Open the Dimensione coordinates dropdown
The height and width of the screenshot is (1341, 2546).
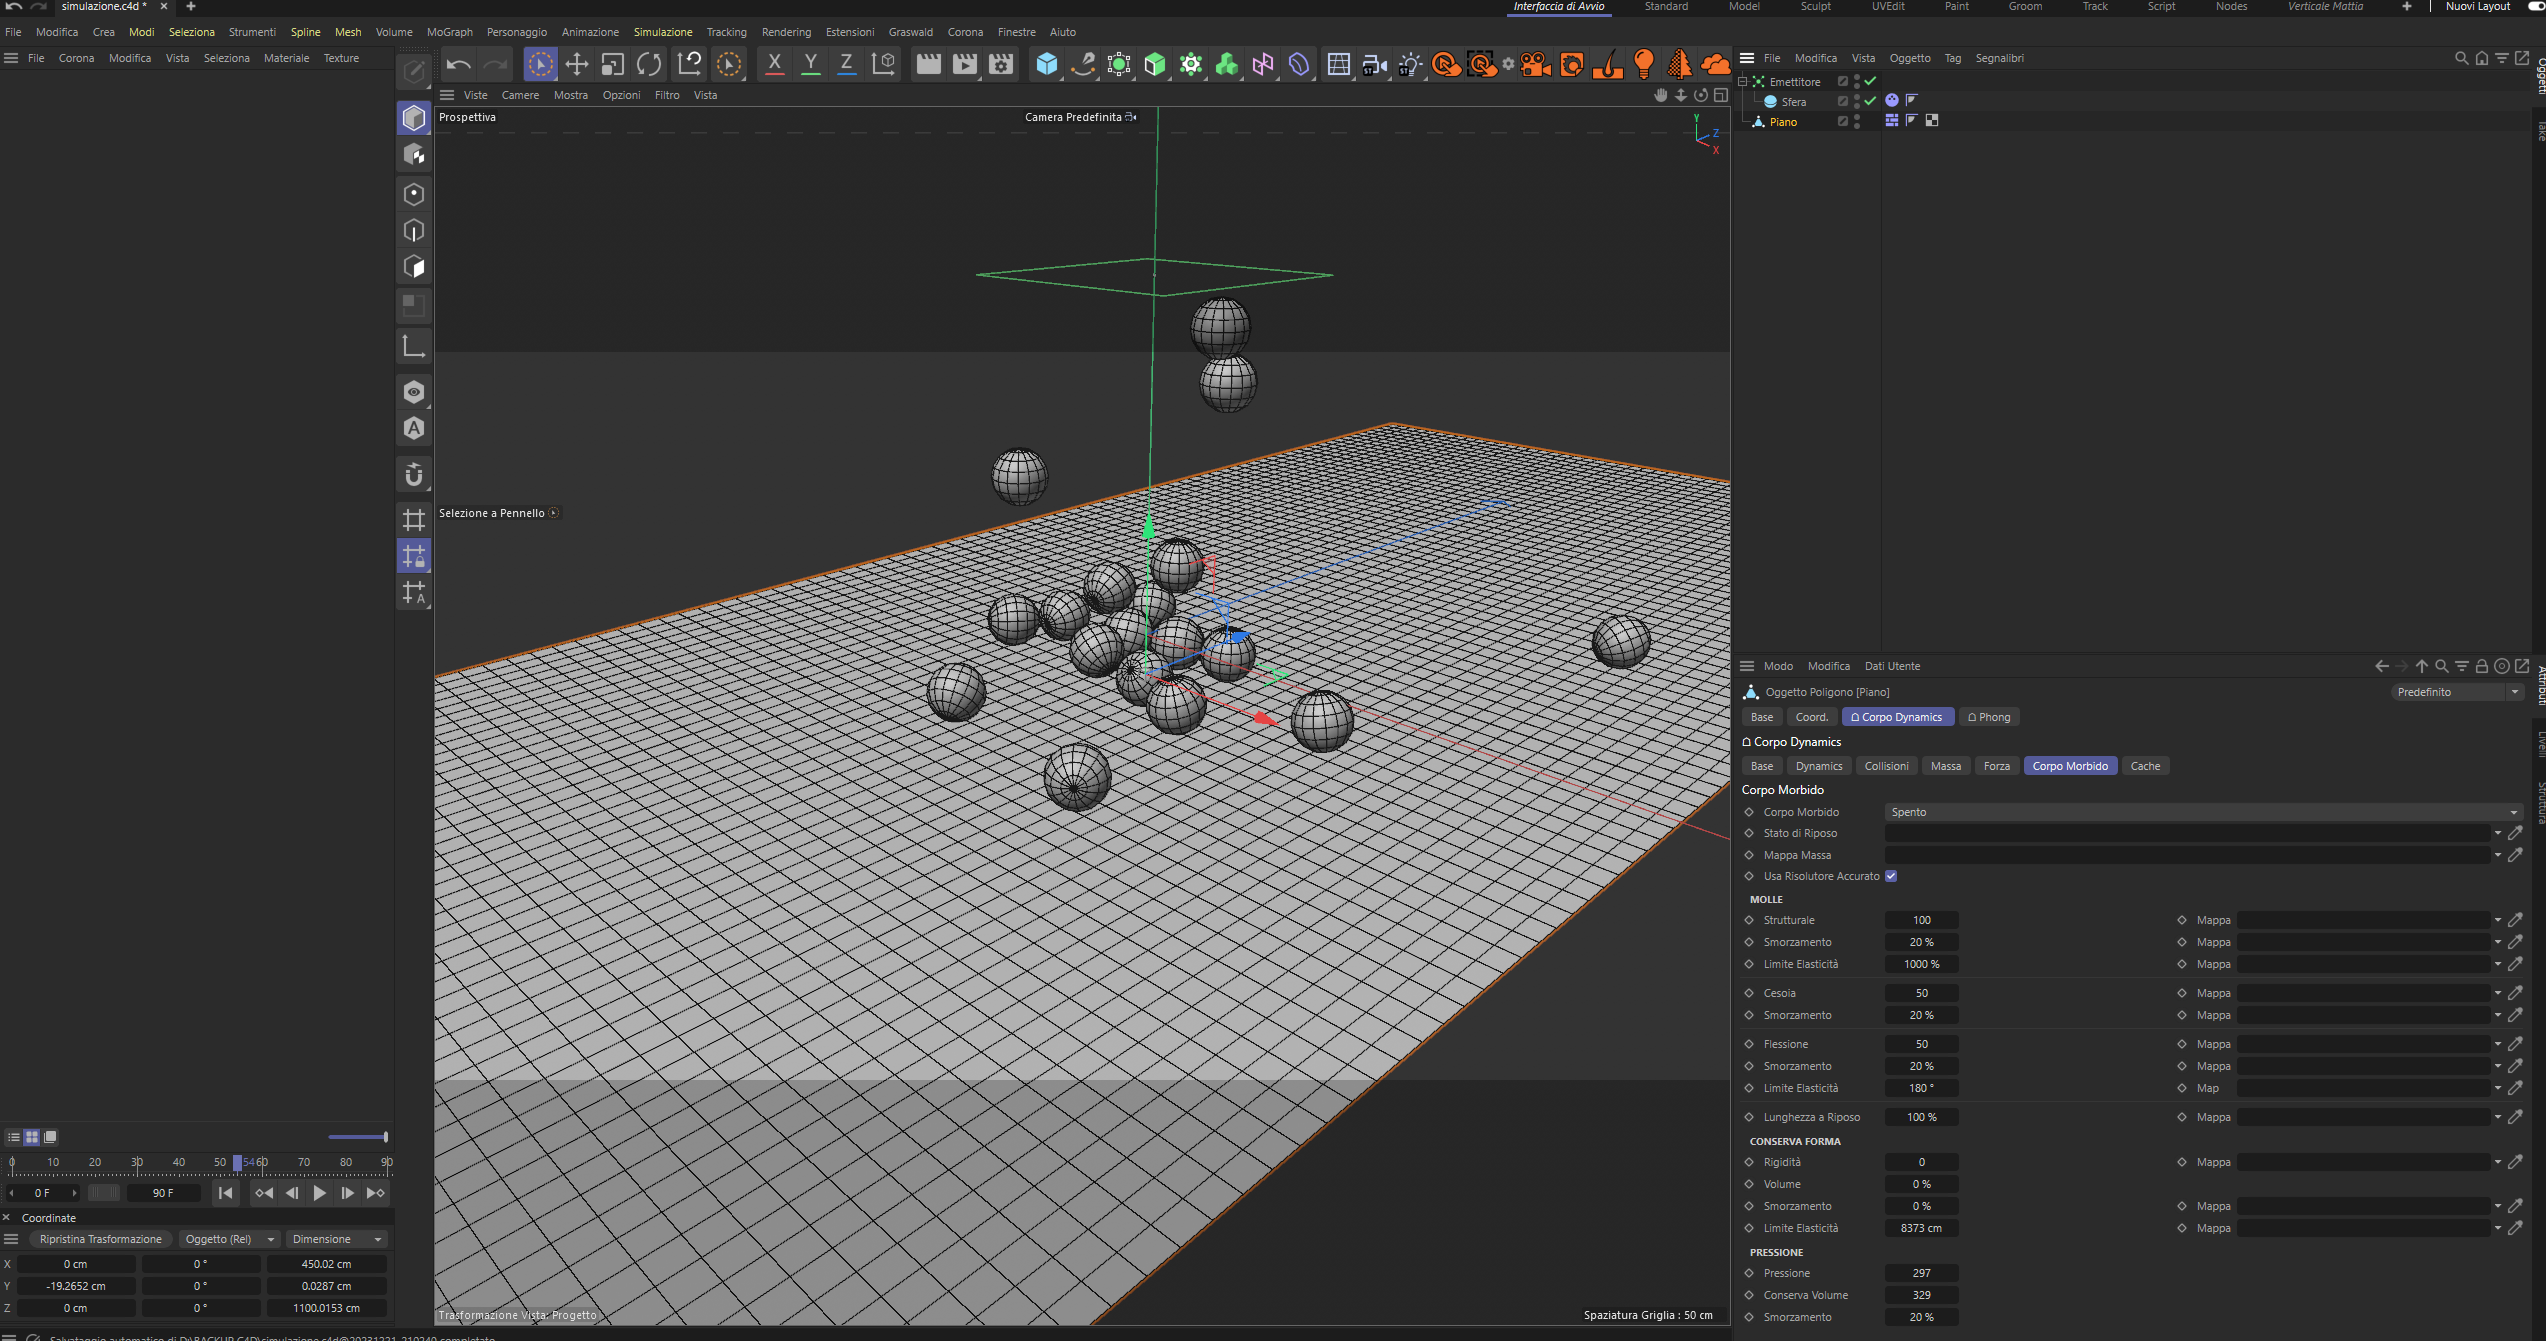(336, 1239)
